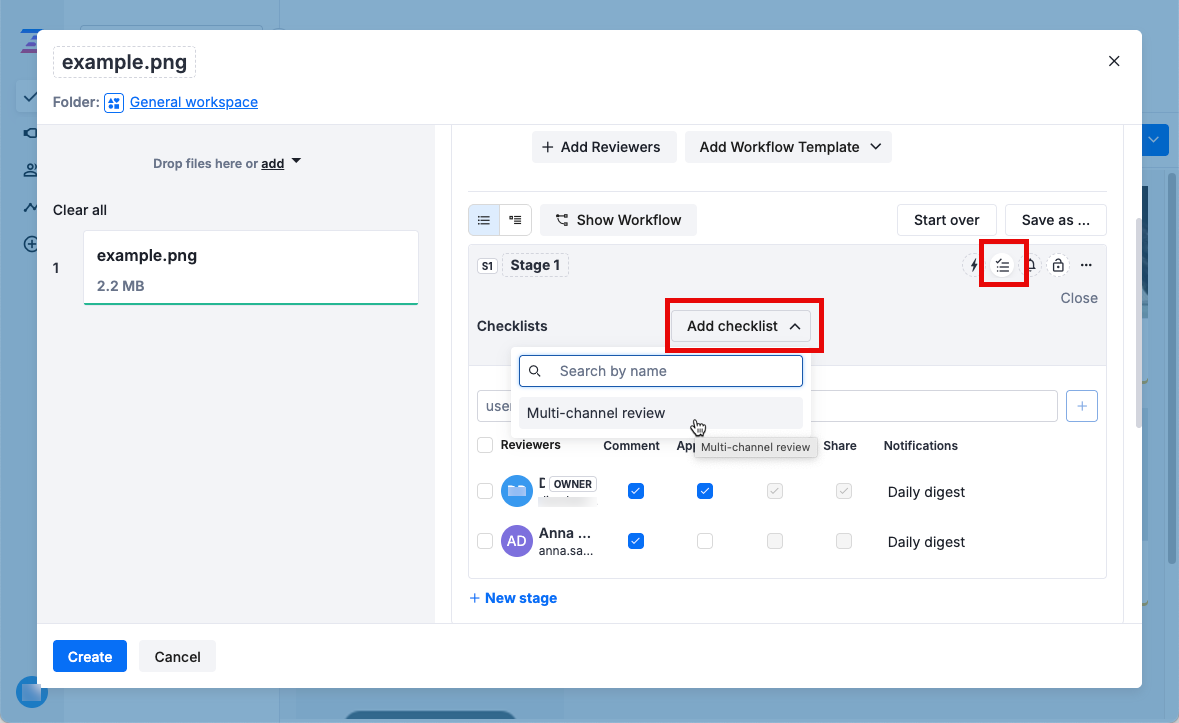The width and height of the screenshot is (1179, 723).
Task: Click the dialog's vertical scrollbar
Action: point(1138,323)
